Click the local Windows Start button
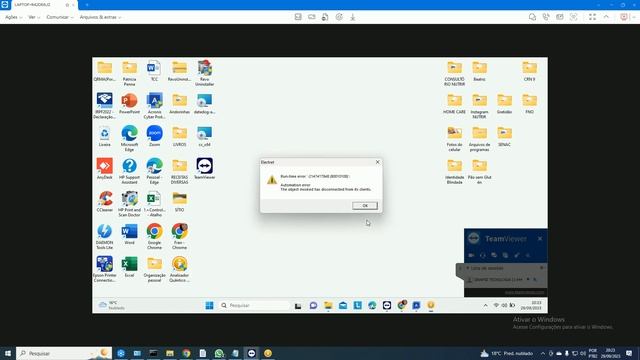 tap(7, 353)
